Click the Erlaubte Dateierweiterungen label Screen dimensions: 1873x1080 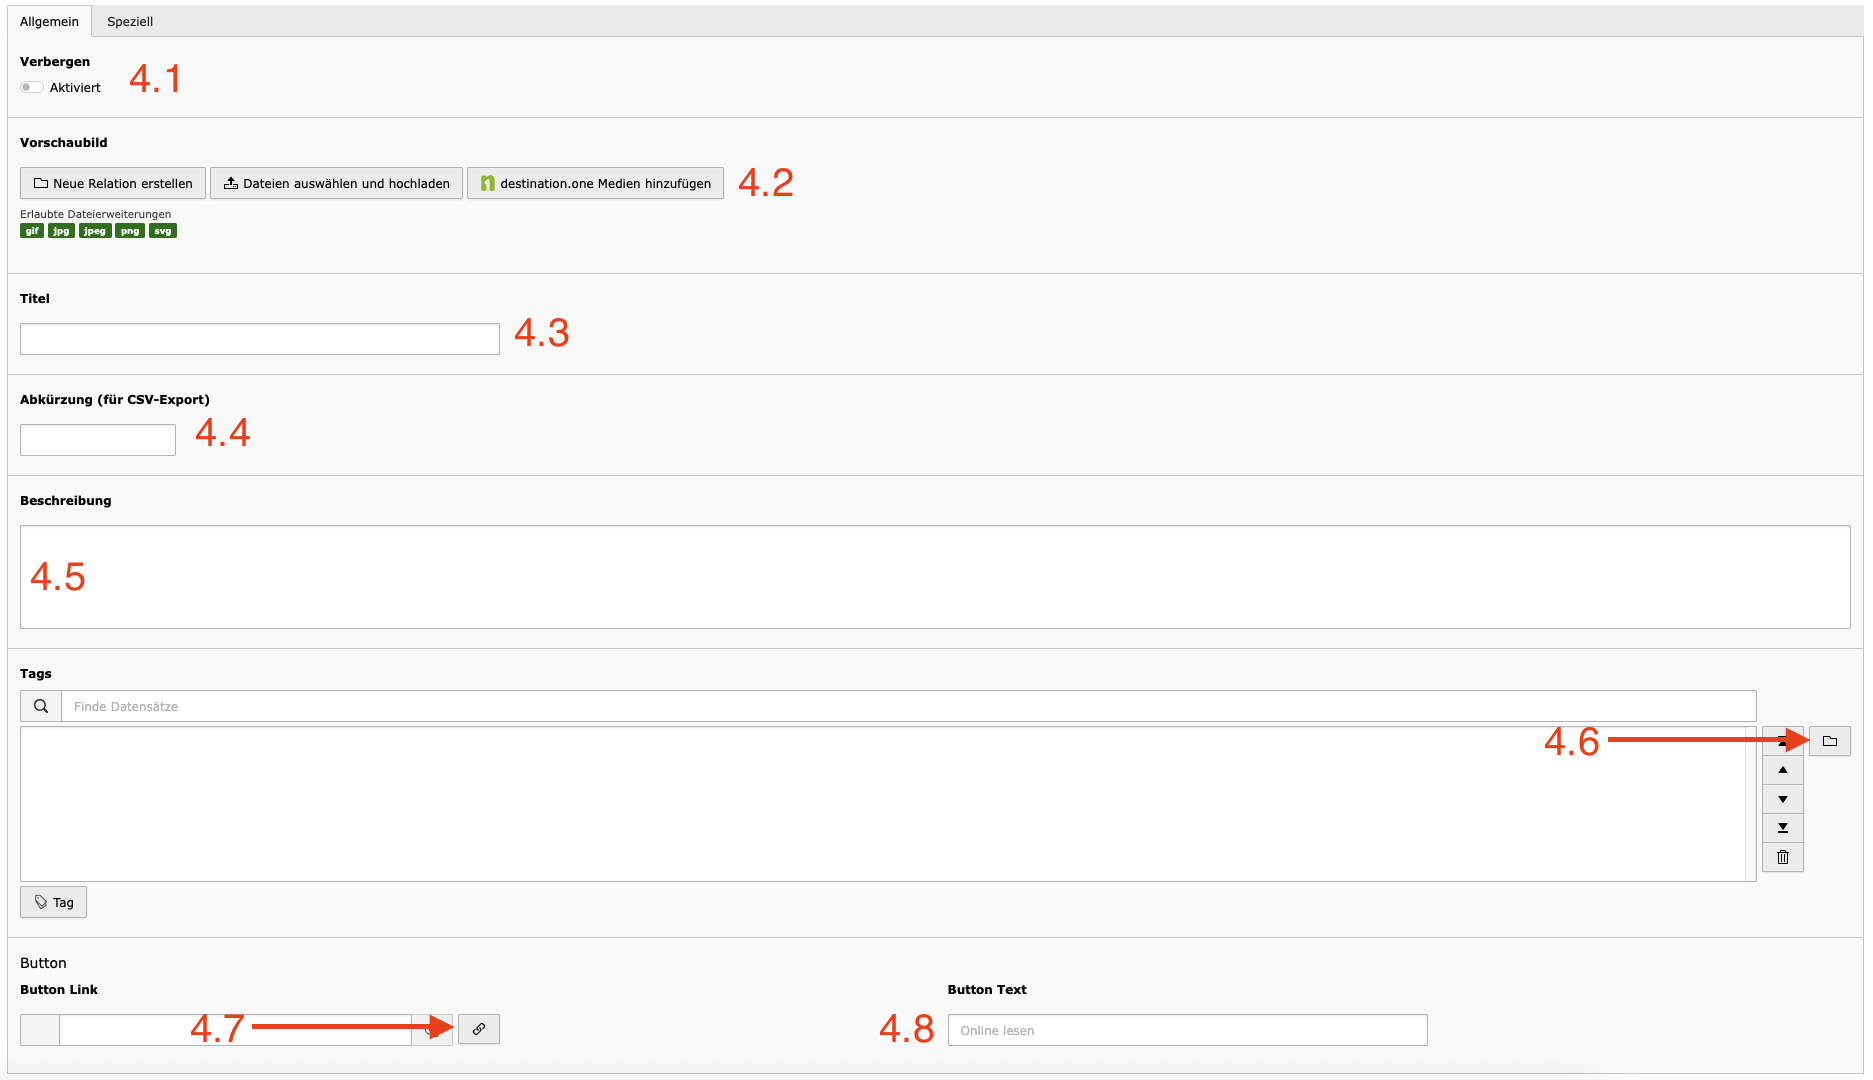pos(95,214)
